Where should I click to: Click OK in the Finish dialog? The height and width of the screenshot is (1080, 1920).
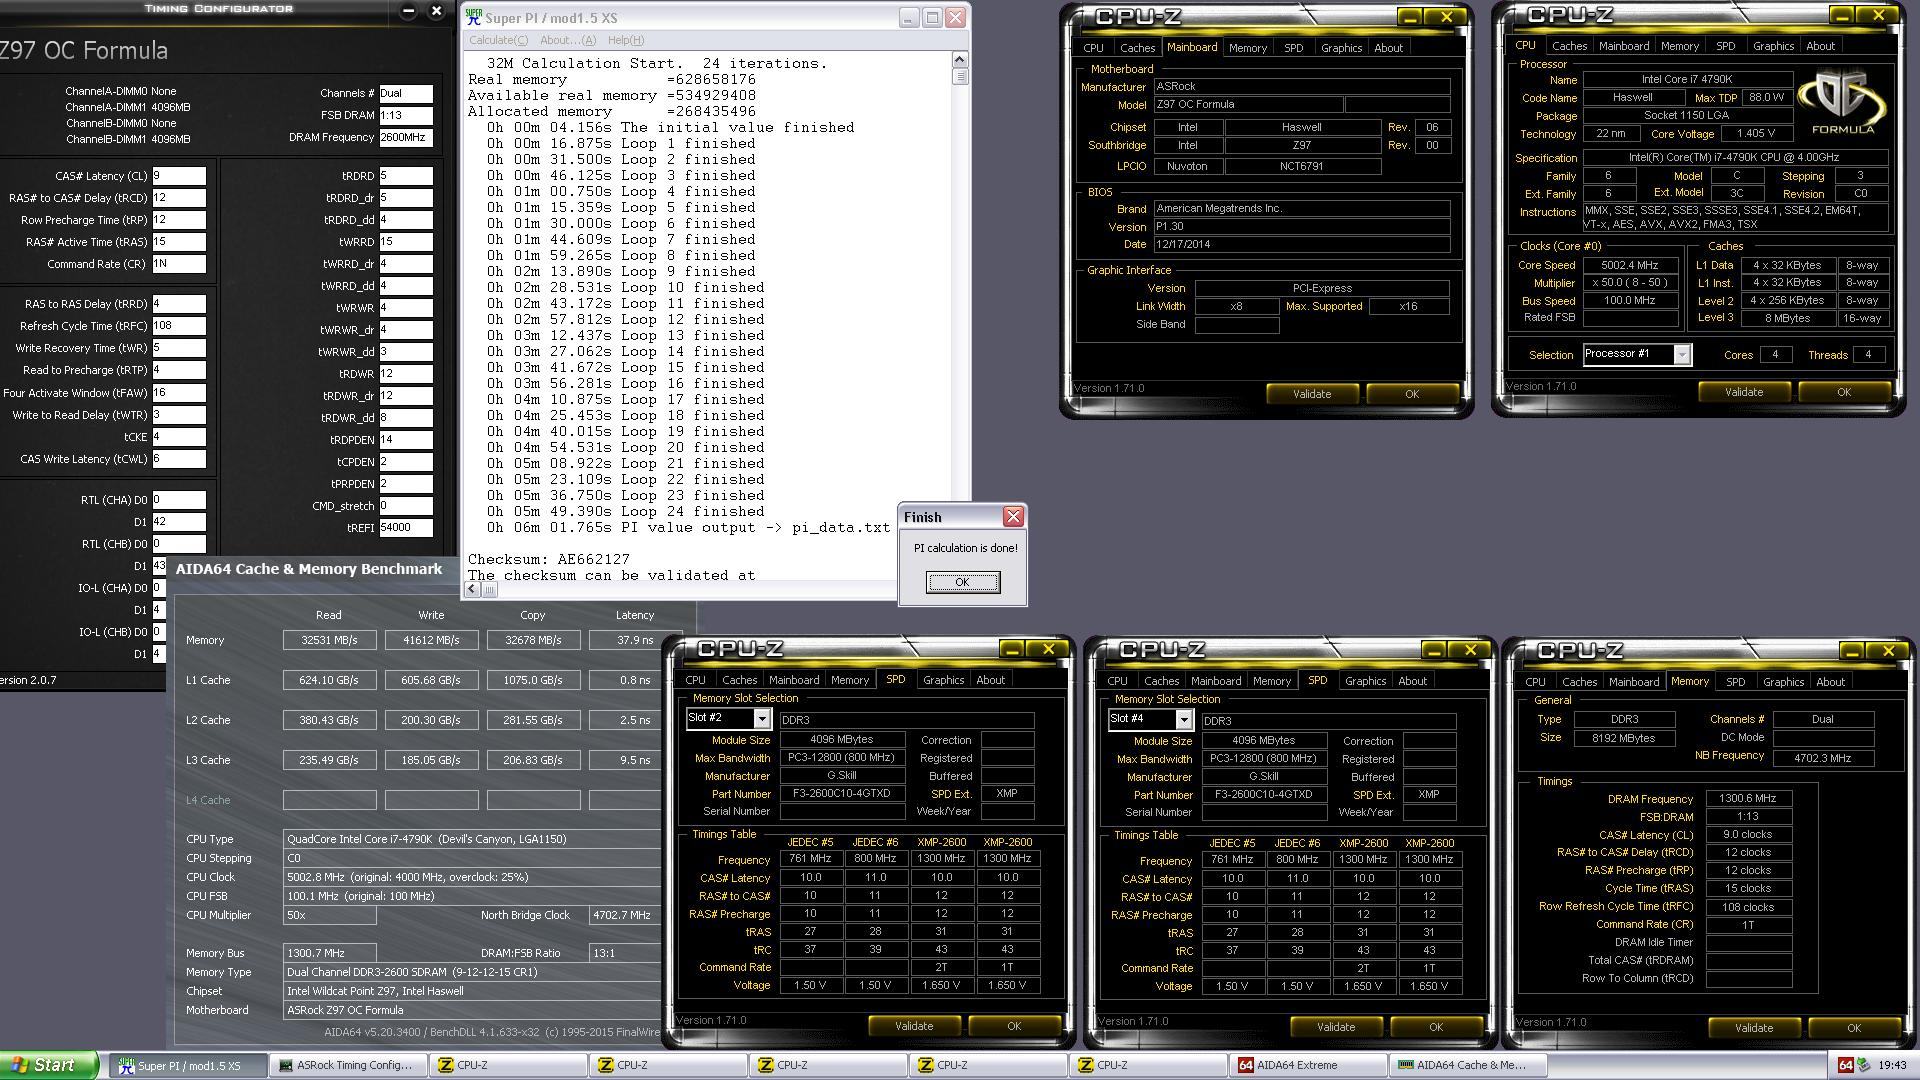962,582
